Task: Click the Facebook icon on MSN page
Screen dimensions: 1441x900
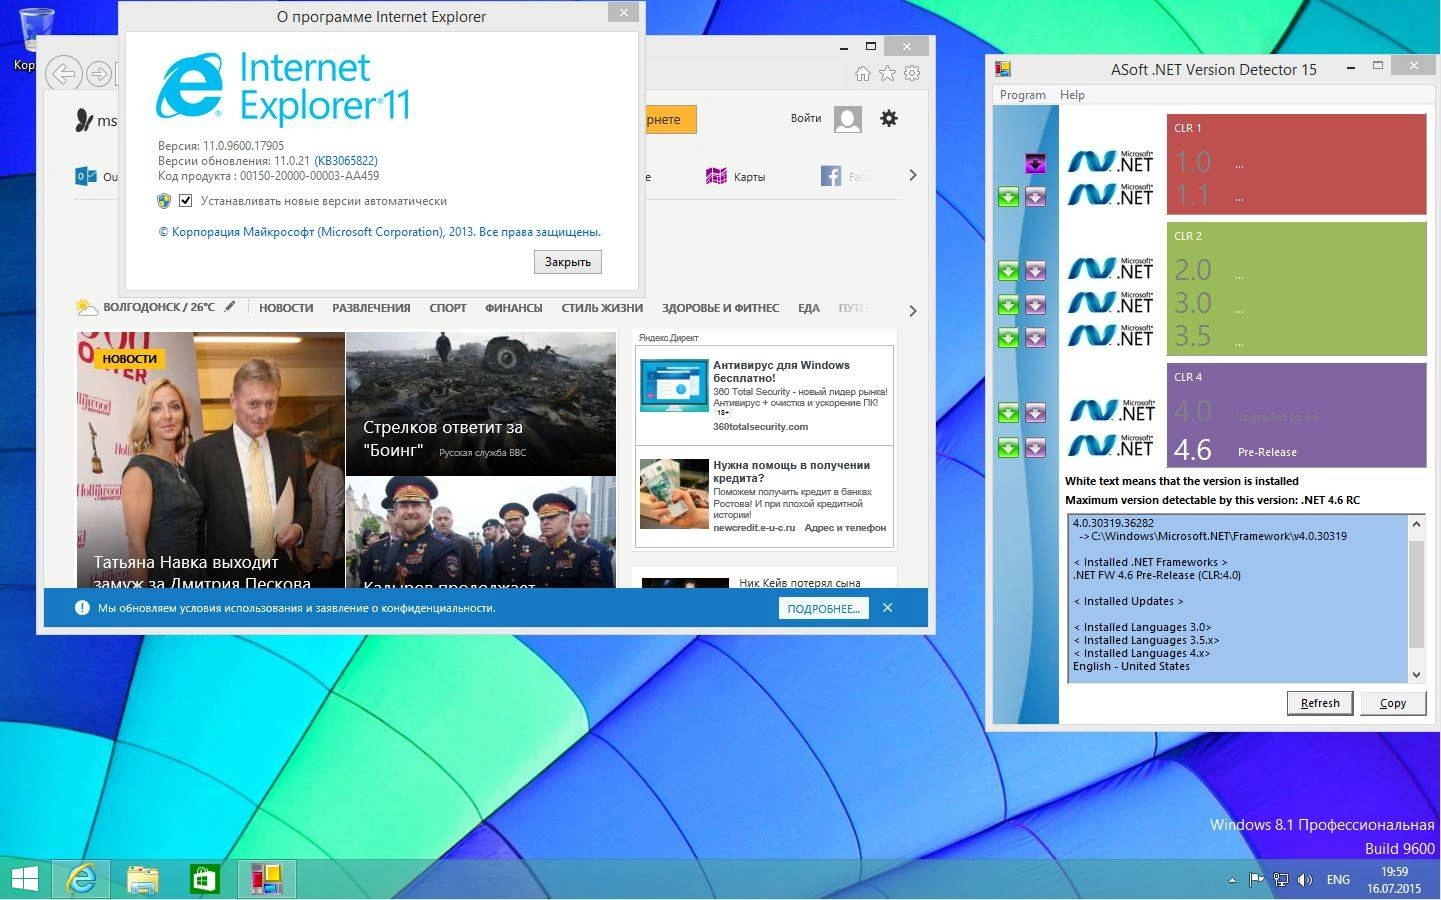Action: 831,176
